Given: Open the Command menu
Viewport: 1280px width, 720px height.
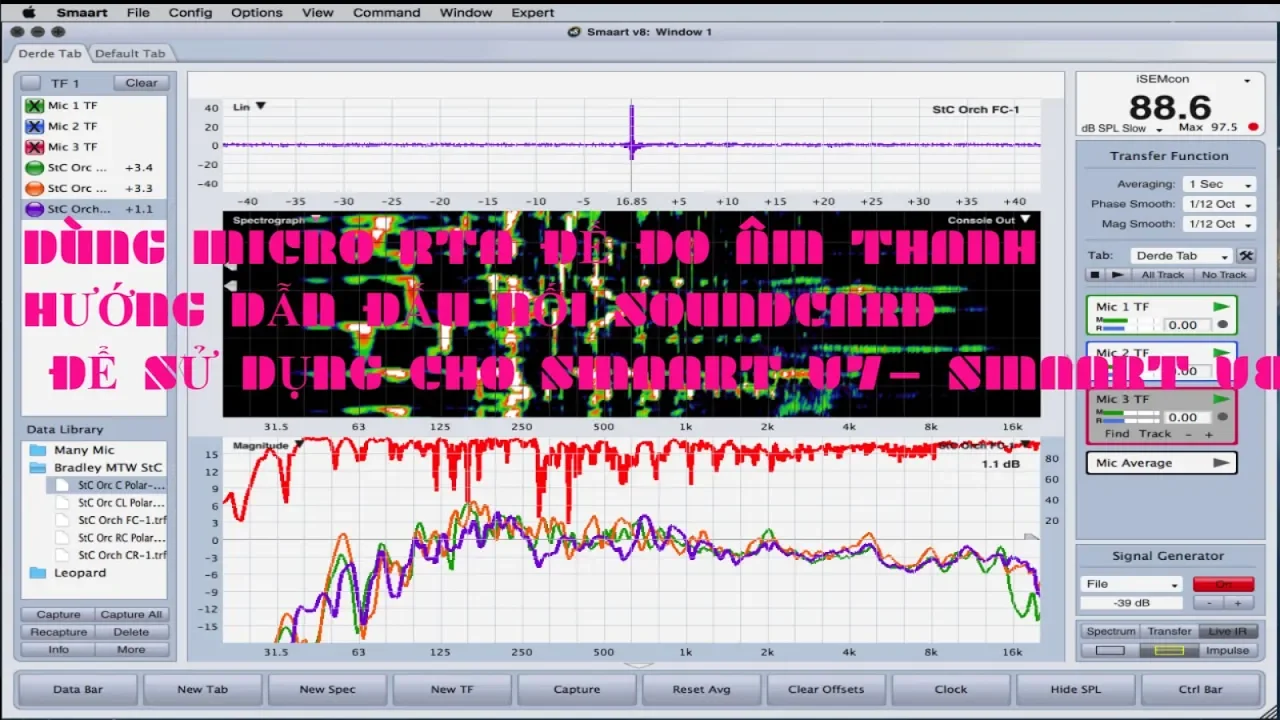Looking at the screenshot, I should [x=387, y=12].
